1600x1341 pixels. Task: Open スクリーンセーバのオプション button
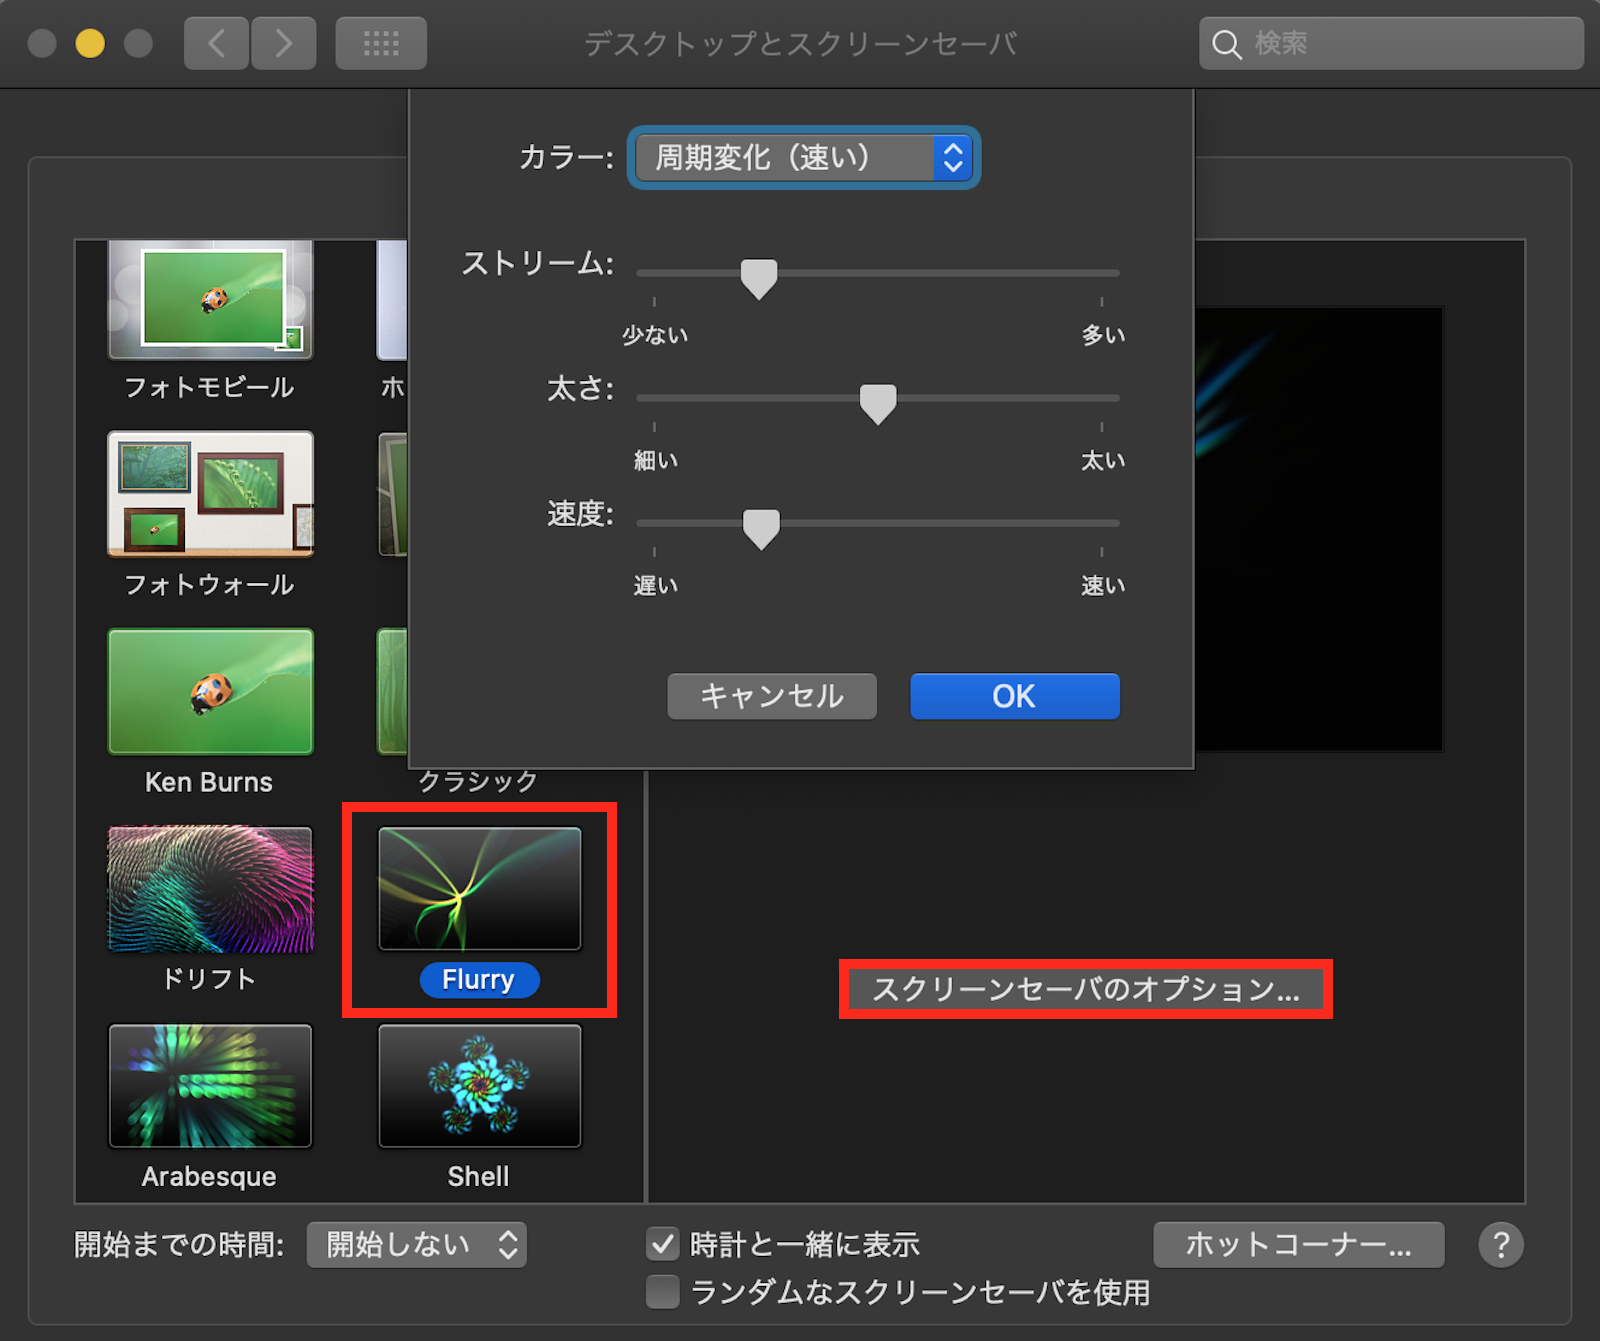coord(1086,989)
